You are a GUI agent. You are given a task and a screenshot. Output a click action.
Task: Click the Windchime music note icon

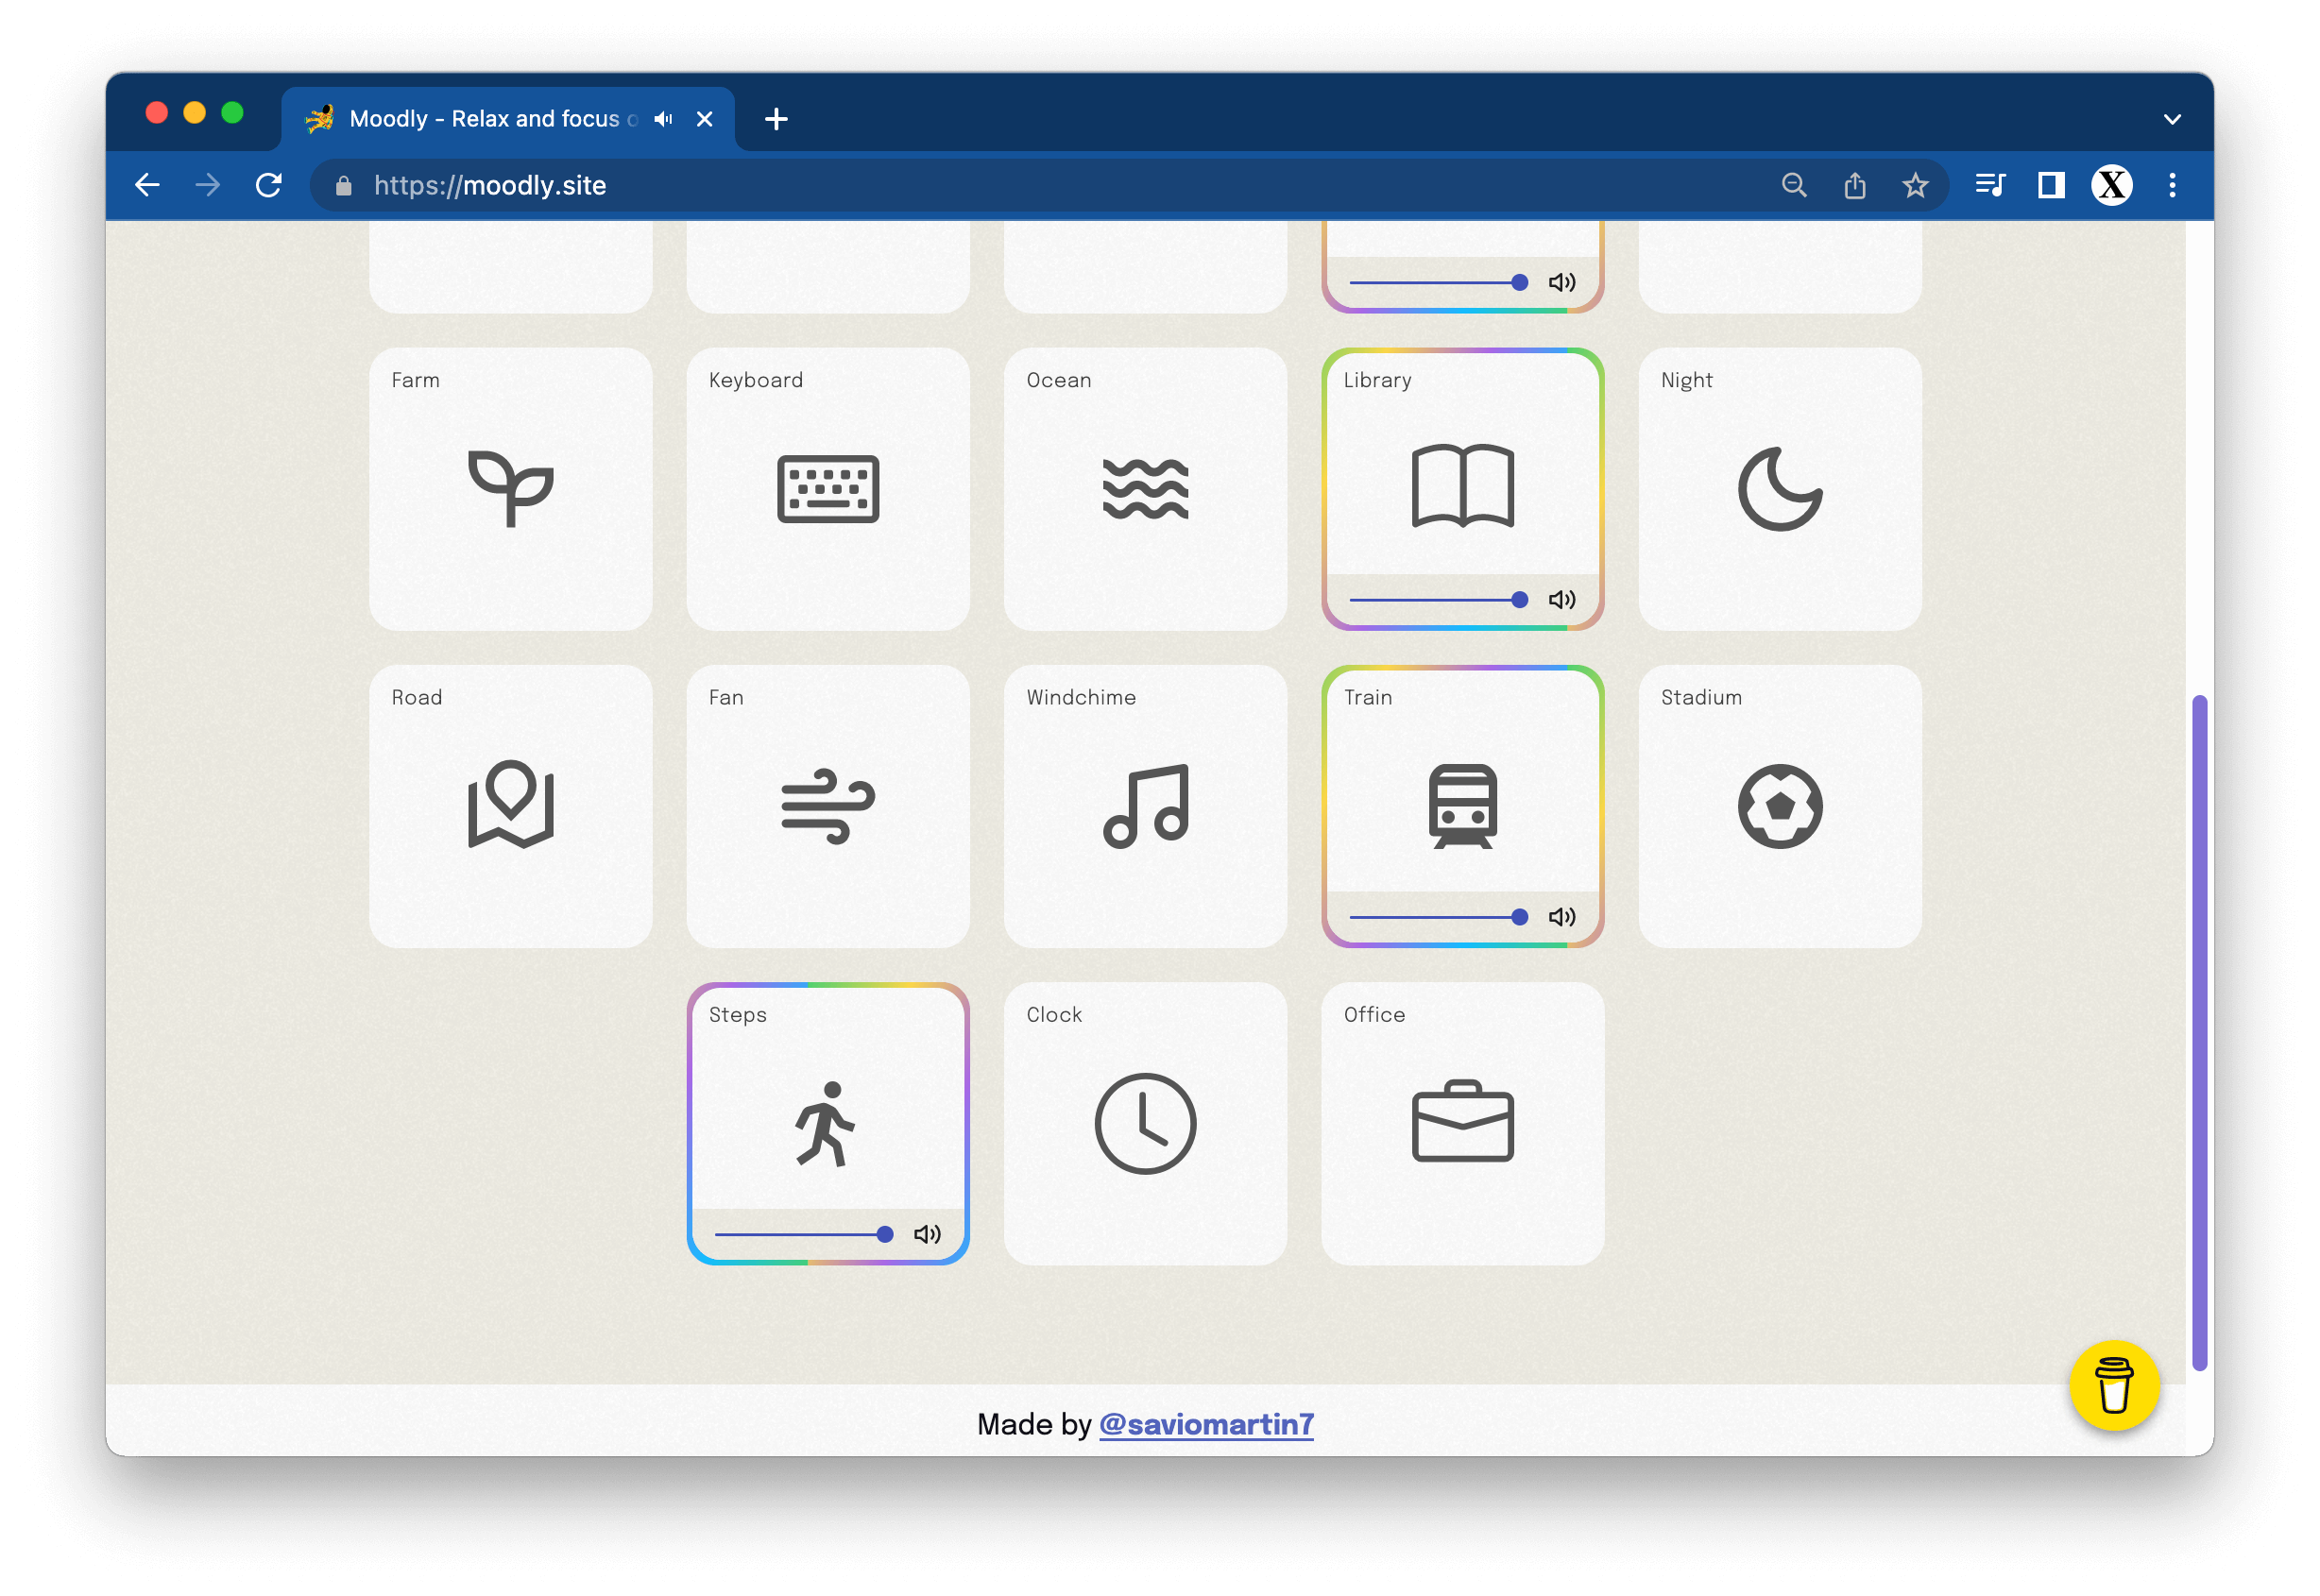[1145, 806]
